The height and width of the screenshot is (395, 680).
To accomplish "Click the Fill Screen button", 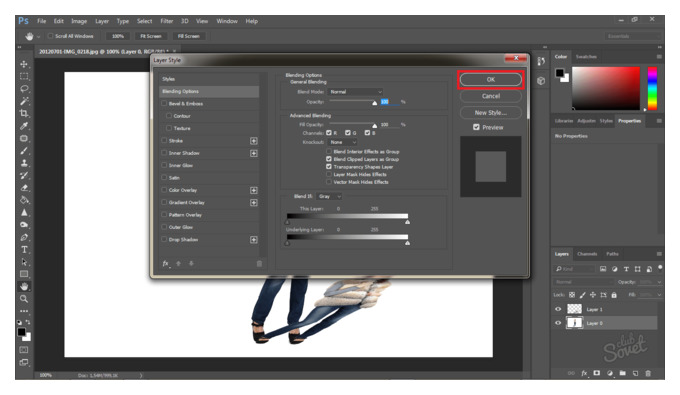I will [188, 36].
